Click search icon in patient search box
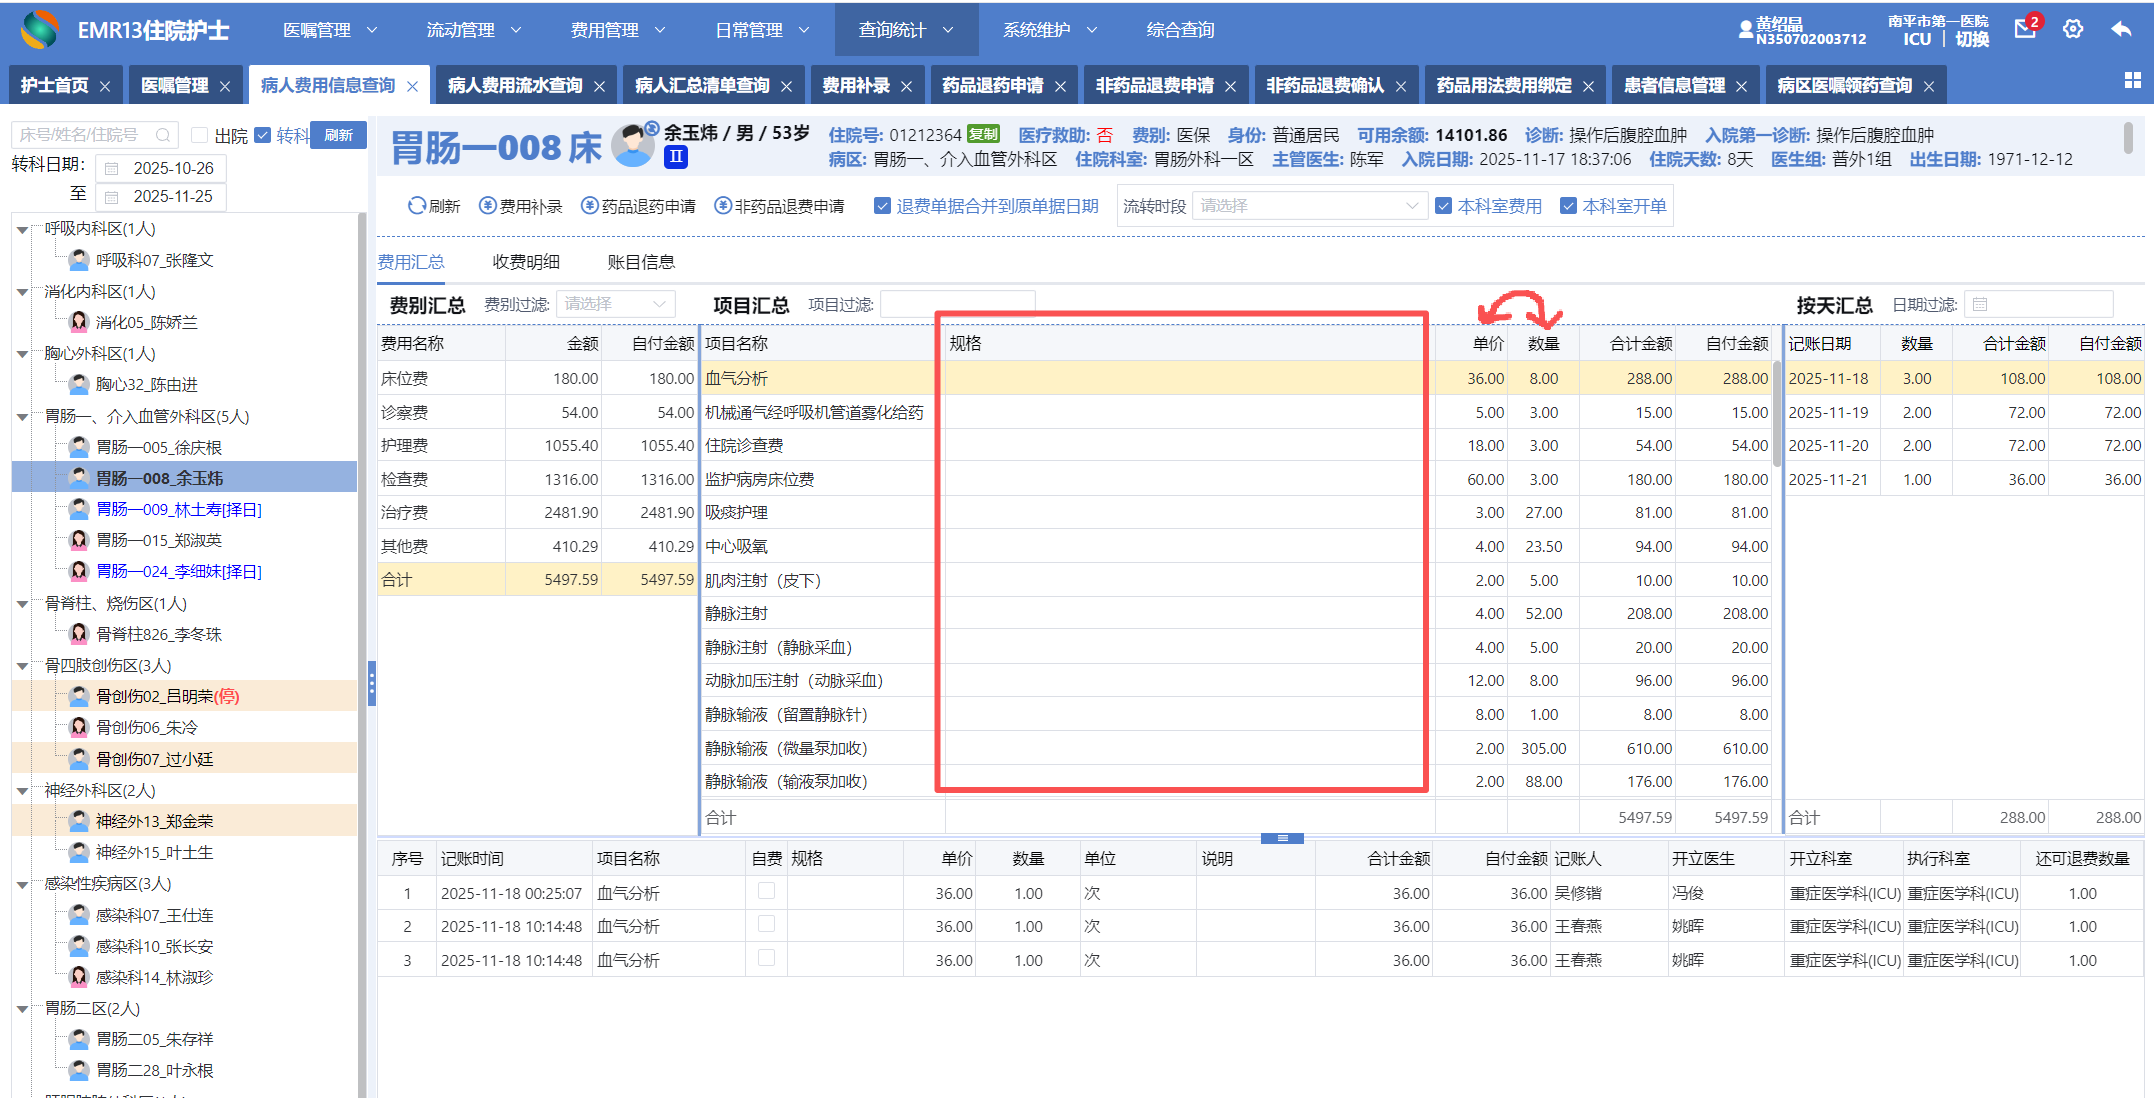Viewport: 2154px width, 1098px height. pyautogui.click(x=162, y=135)
